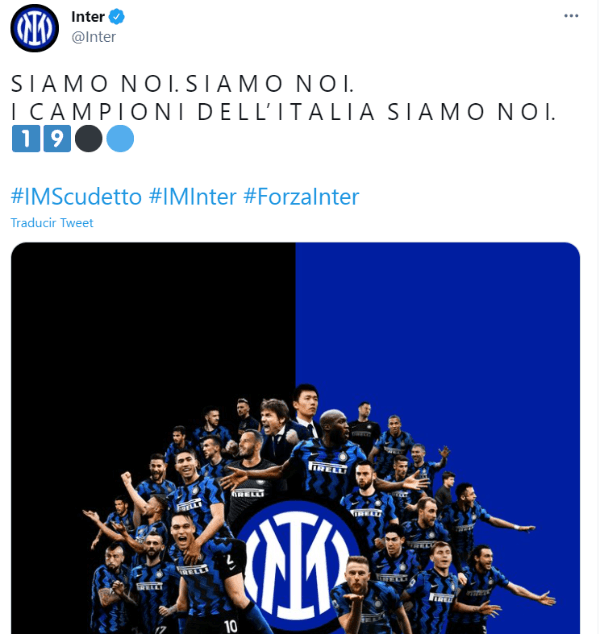600x634 pixels.
Task: Open the tweet's more options menu
Action: pyautogui.click(x=572, y=17)
